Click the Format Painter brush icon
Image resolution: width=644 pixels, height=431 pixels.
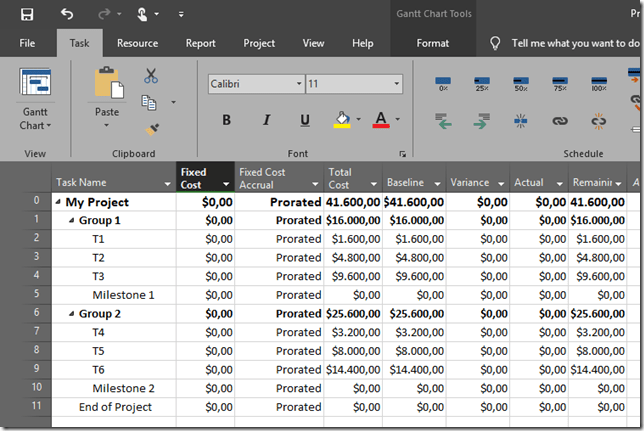pyautogui.click(x=152, y=129)
